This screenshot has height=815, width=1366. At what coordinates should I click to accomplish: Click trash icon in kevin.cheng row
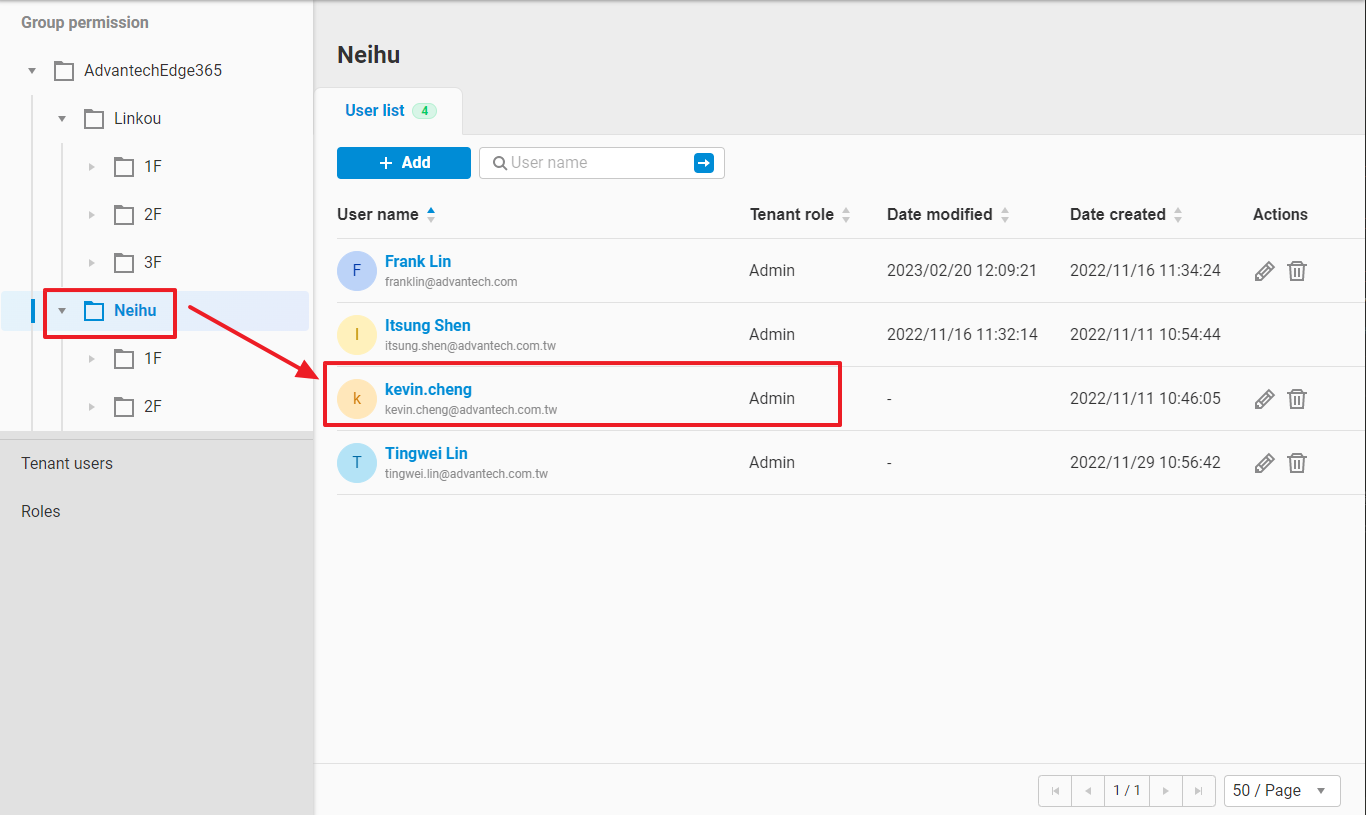tap(1296, 399)
